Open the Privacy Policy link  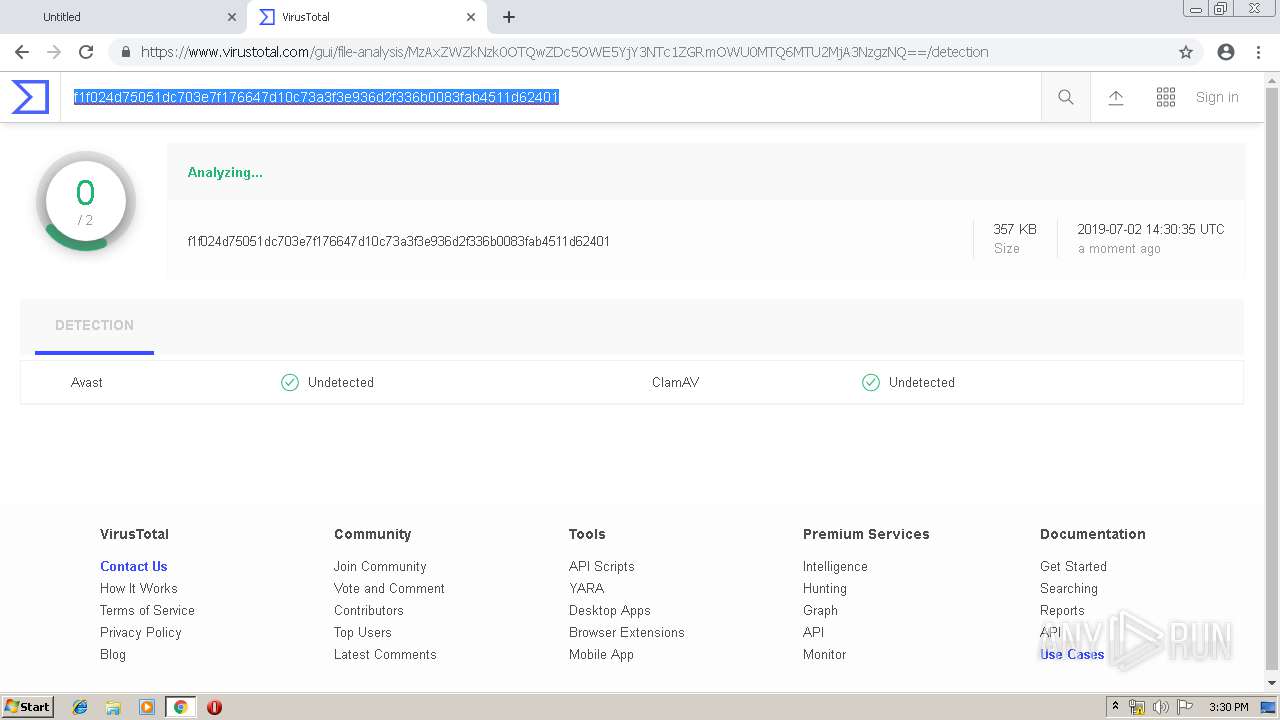(141, 632)
